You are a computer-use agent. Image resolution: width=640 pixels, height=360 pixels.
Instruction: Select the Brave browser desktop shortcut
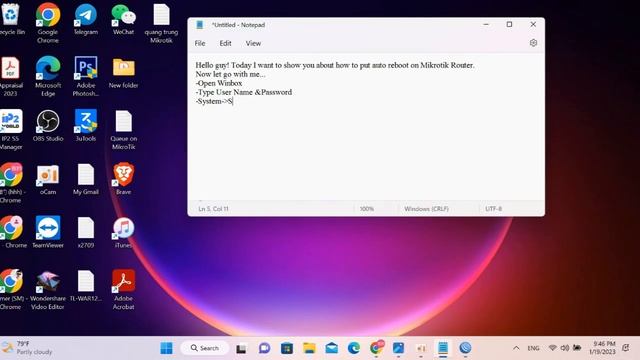[x=123, y=179]
